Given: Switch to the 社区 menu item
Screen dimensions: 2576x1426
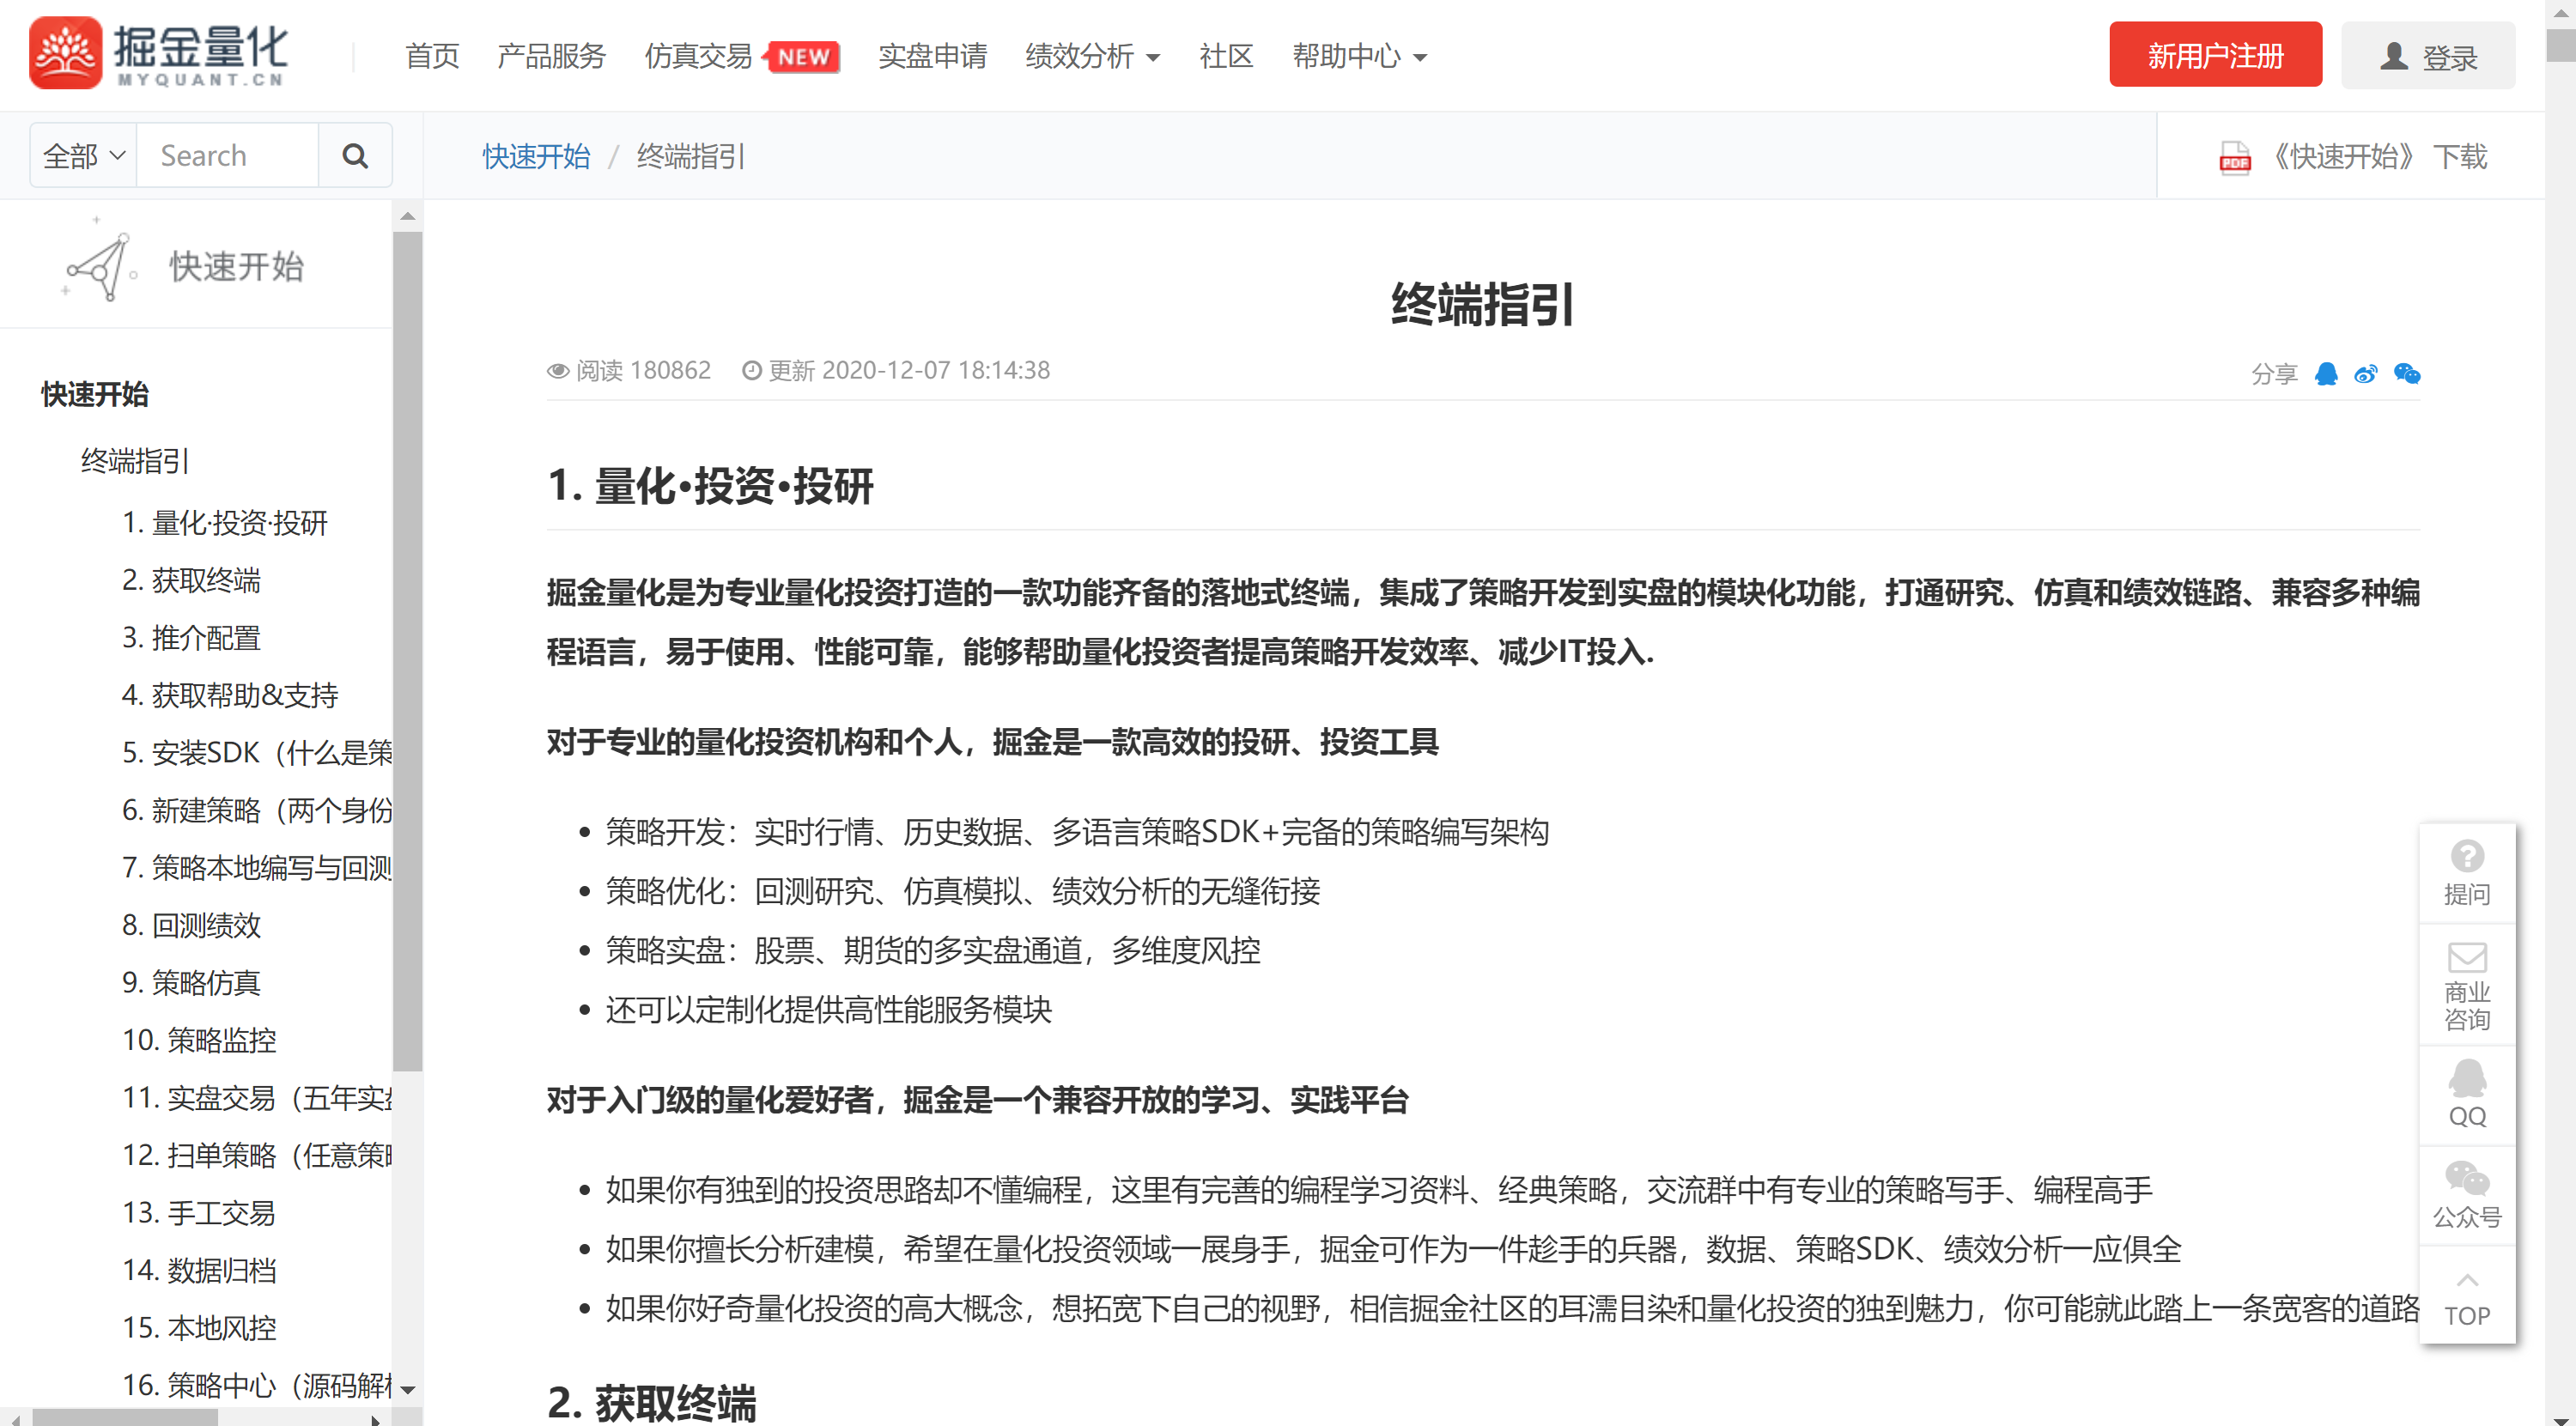Looking at the screenshot, I should click(1225, 57).
